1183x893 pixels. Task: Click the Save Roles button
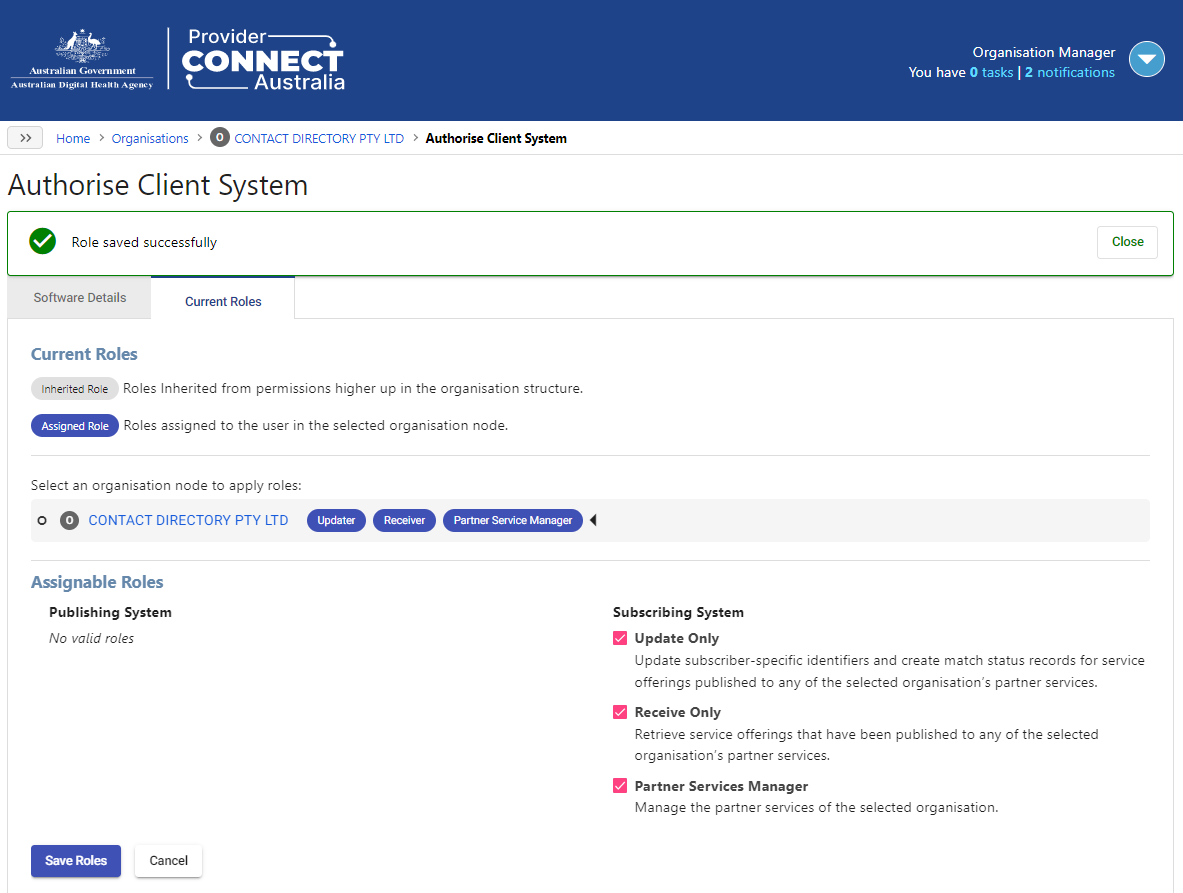(75, 860)
